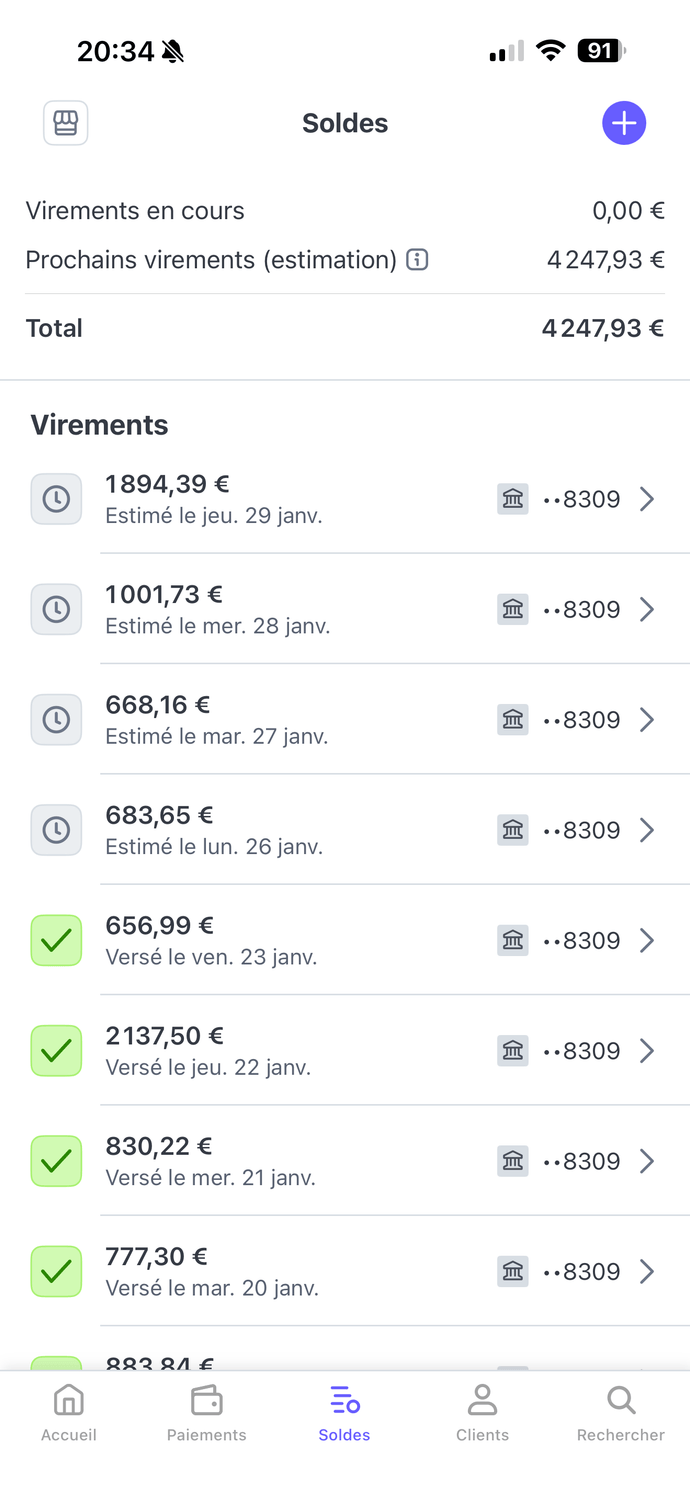The height and width of the screenshot is (1500, 690).
Task: Tap green checkmark for 656,99 € payout
Action: pos(56,941)
